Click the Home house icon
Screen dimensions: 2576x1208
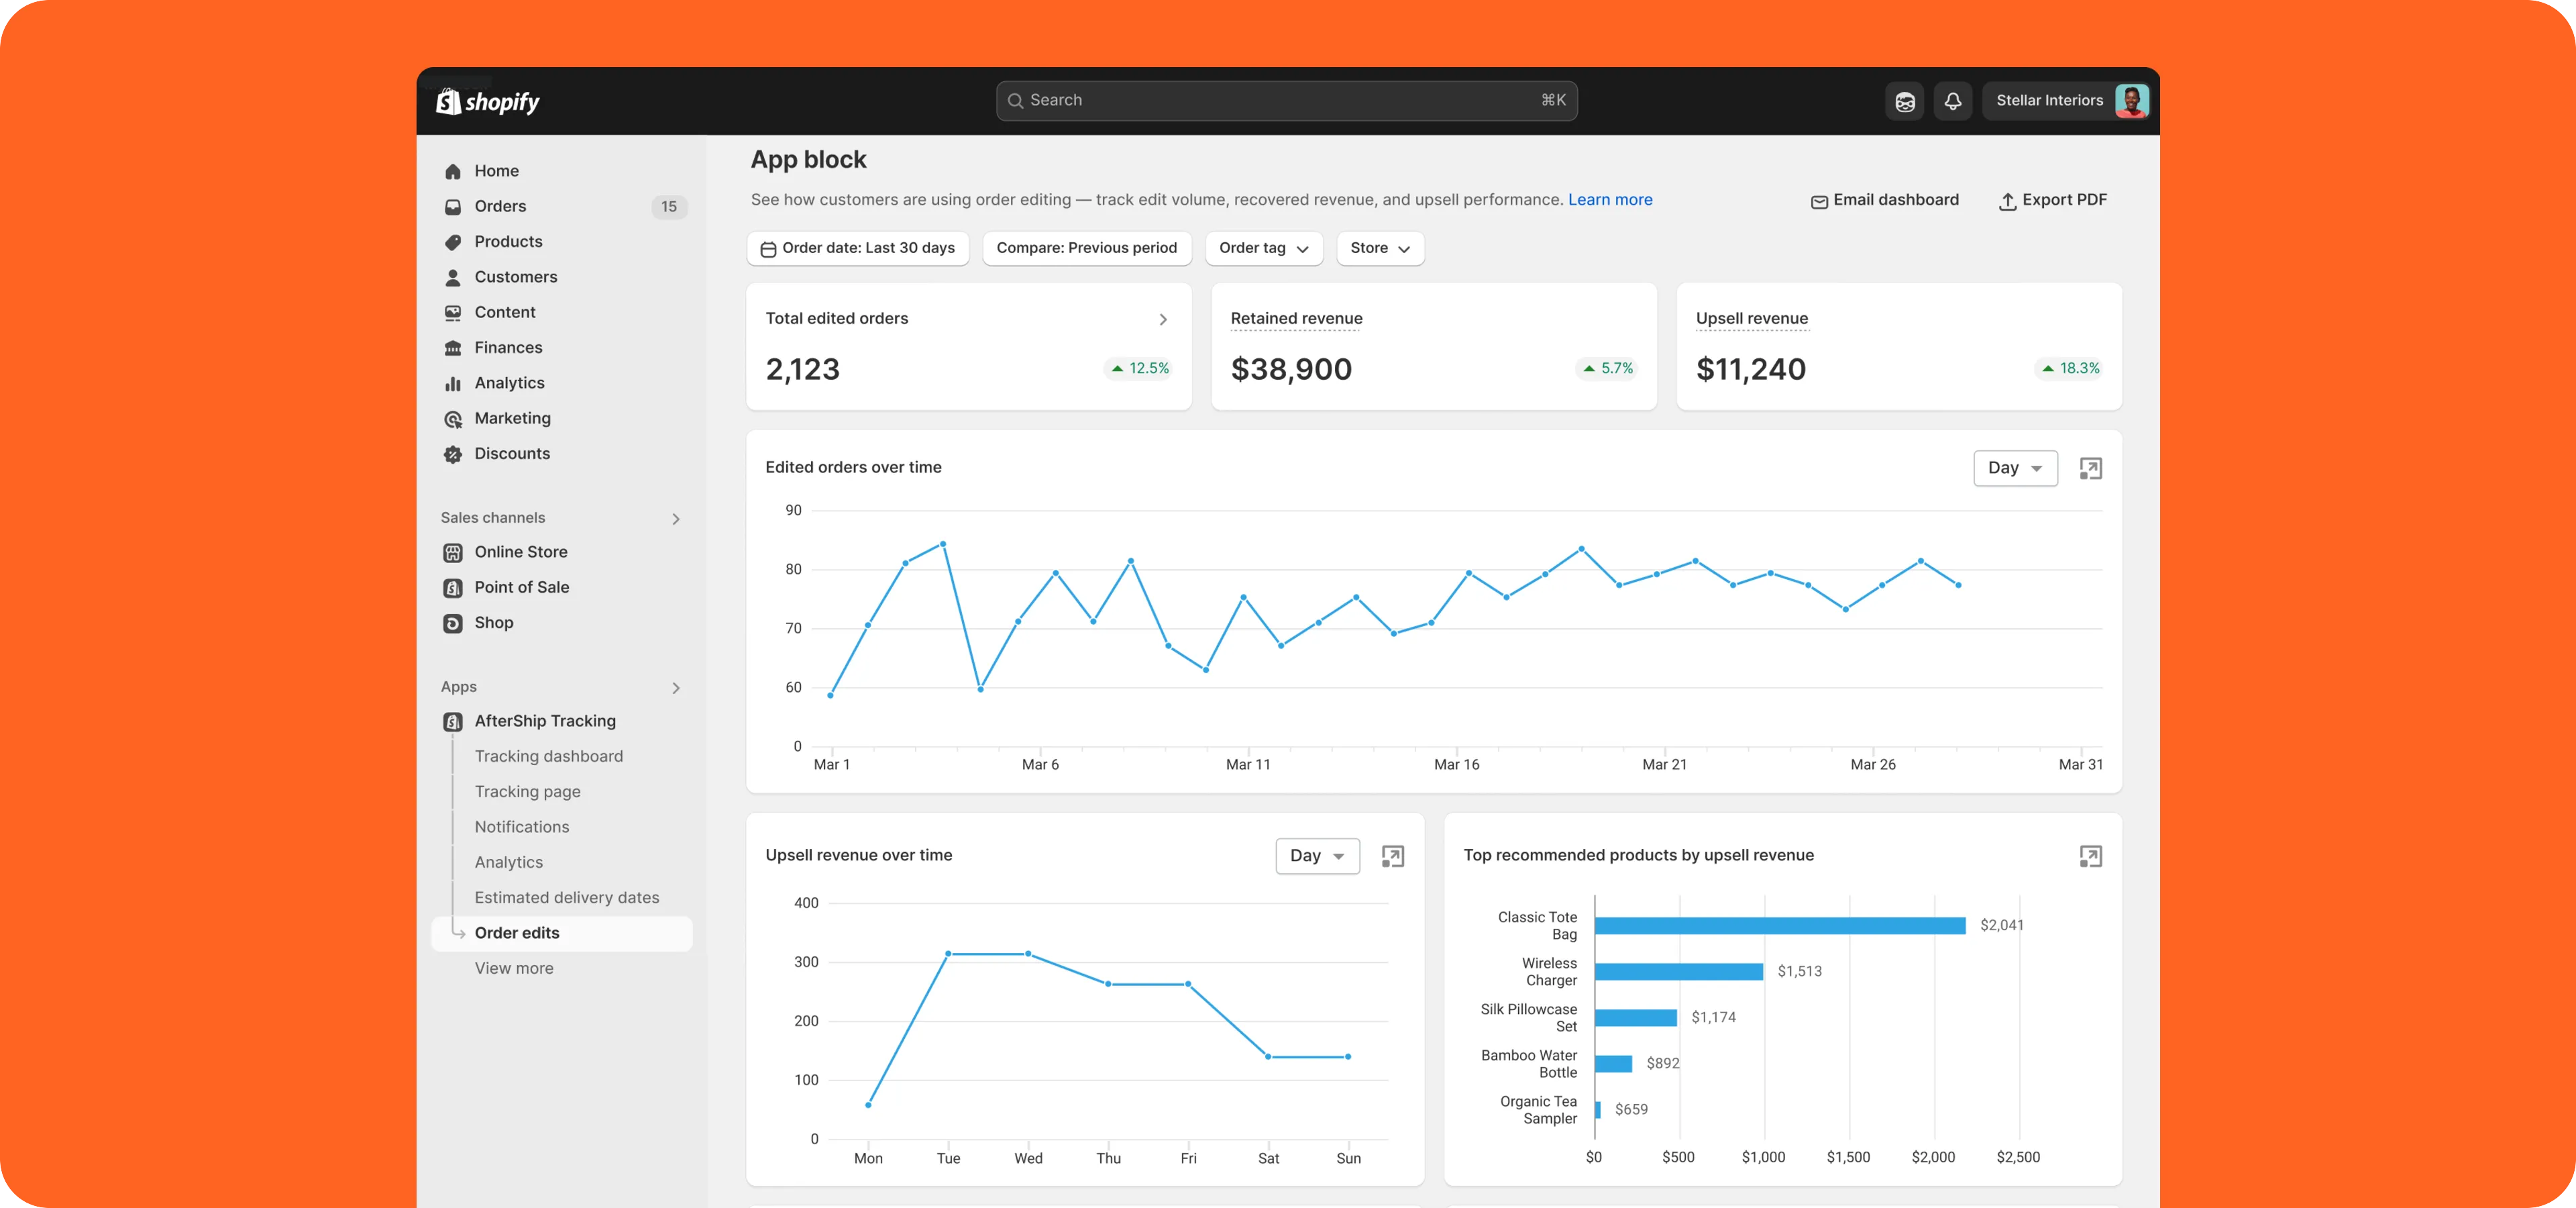(x=453, y=171)
